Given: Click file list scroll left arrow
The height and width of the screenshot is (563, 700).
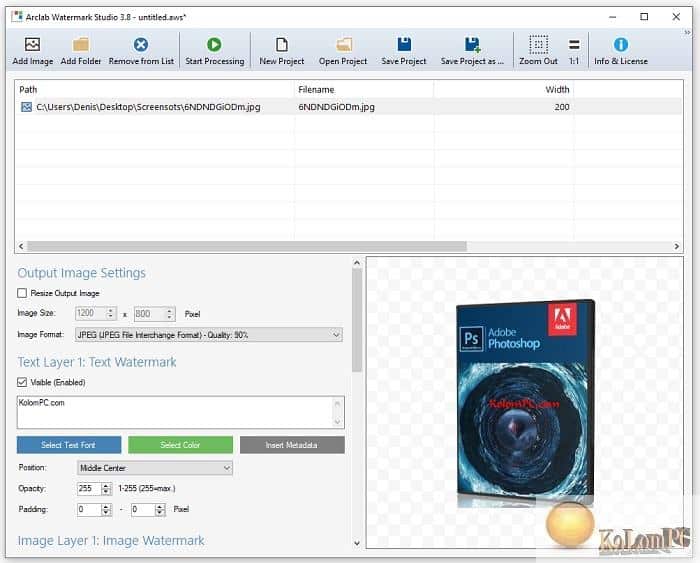Looking at the screenshot, I should click(x=21, y=246).
